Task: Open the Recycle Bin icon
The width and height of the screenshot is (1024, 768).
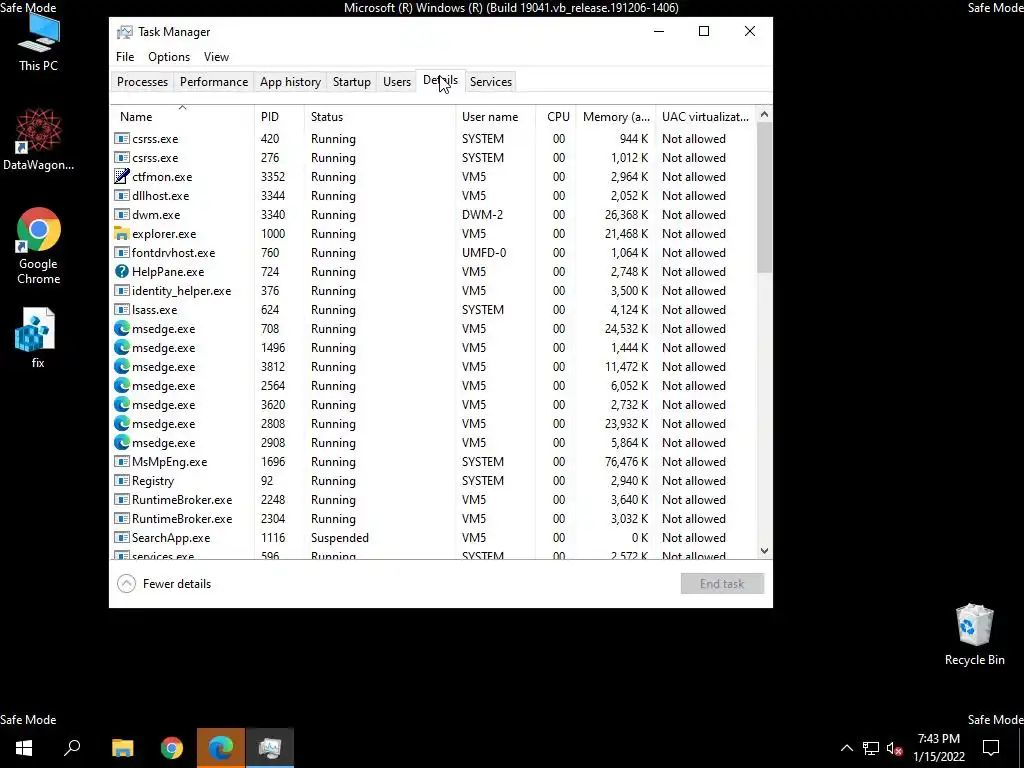Action: click(x=974, y=634)
